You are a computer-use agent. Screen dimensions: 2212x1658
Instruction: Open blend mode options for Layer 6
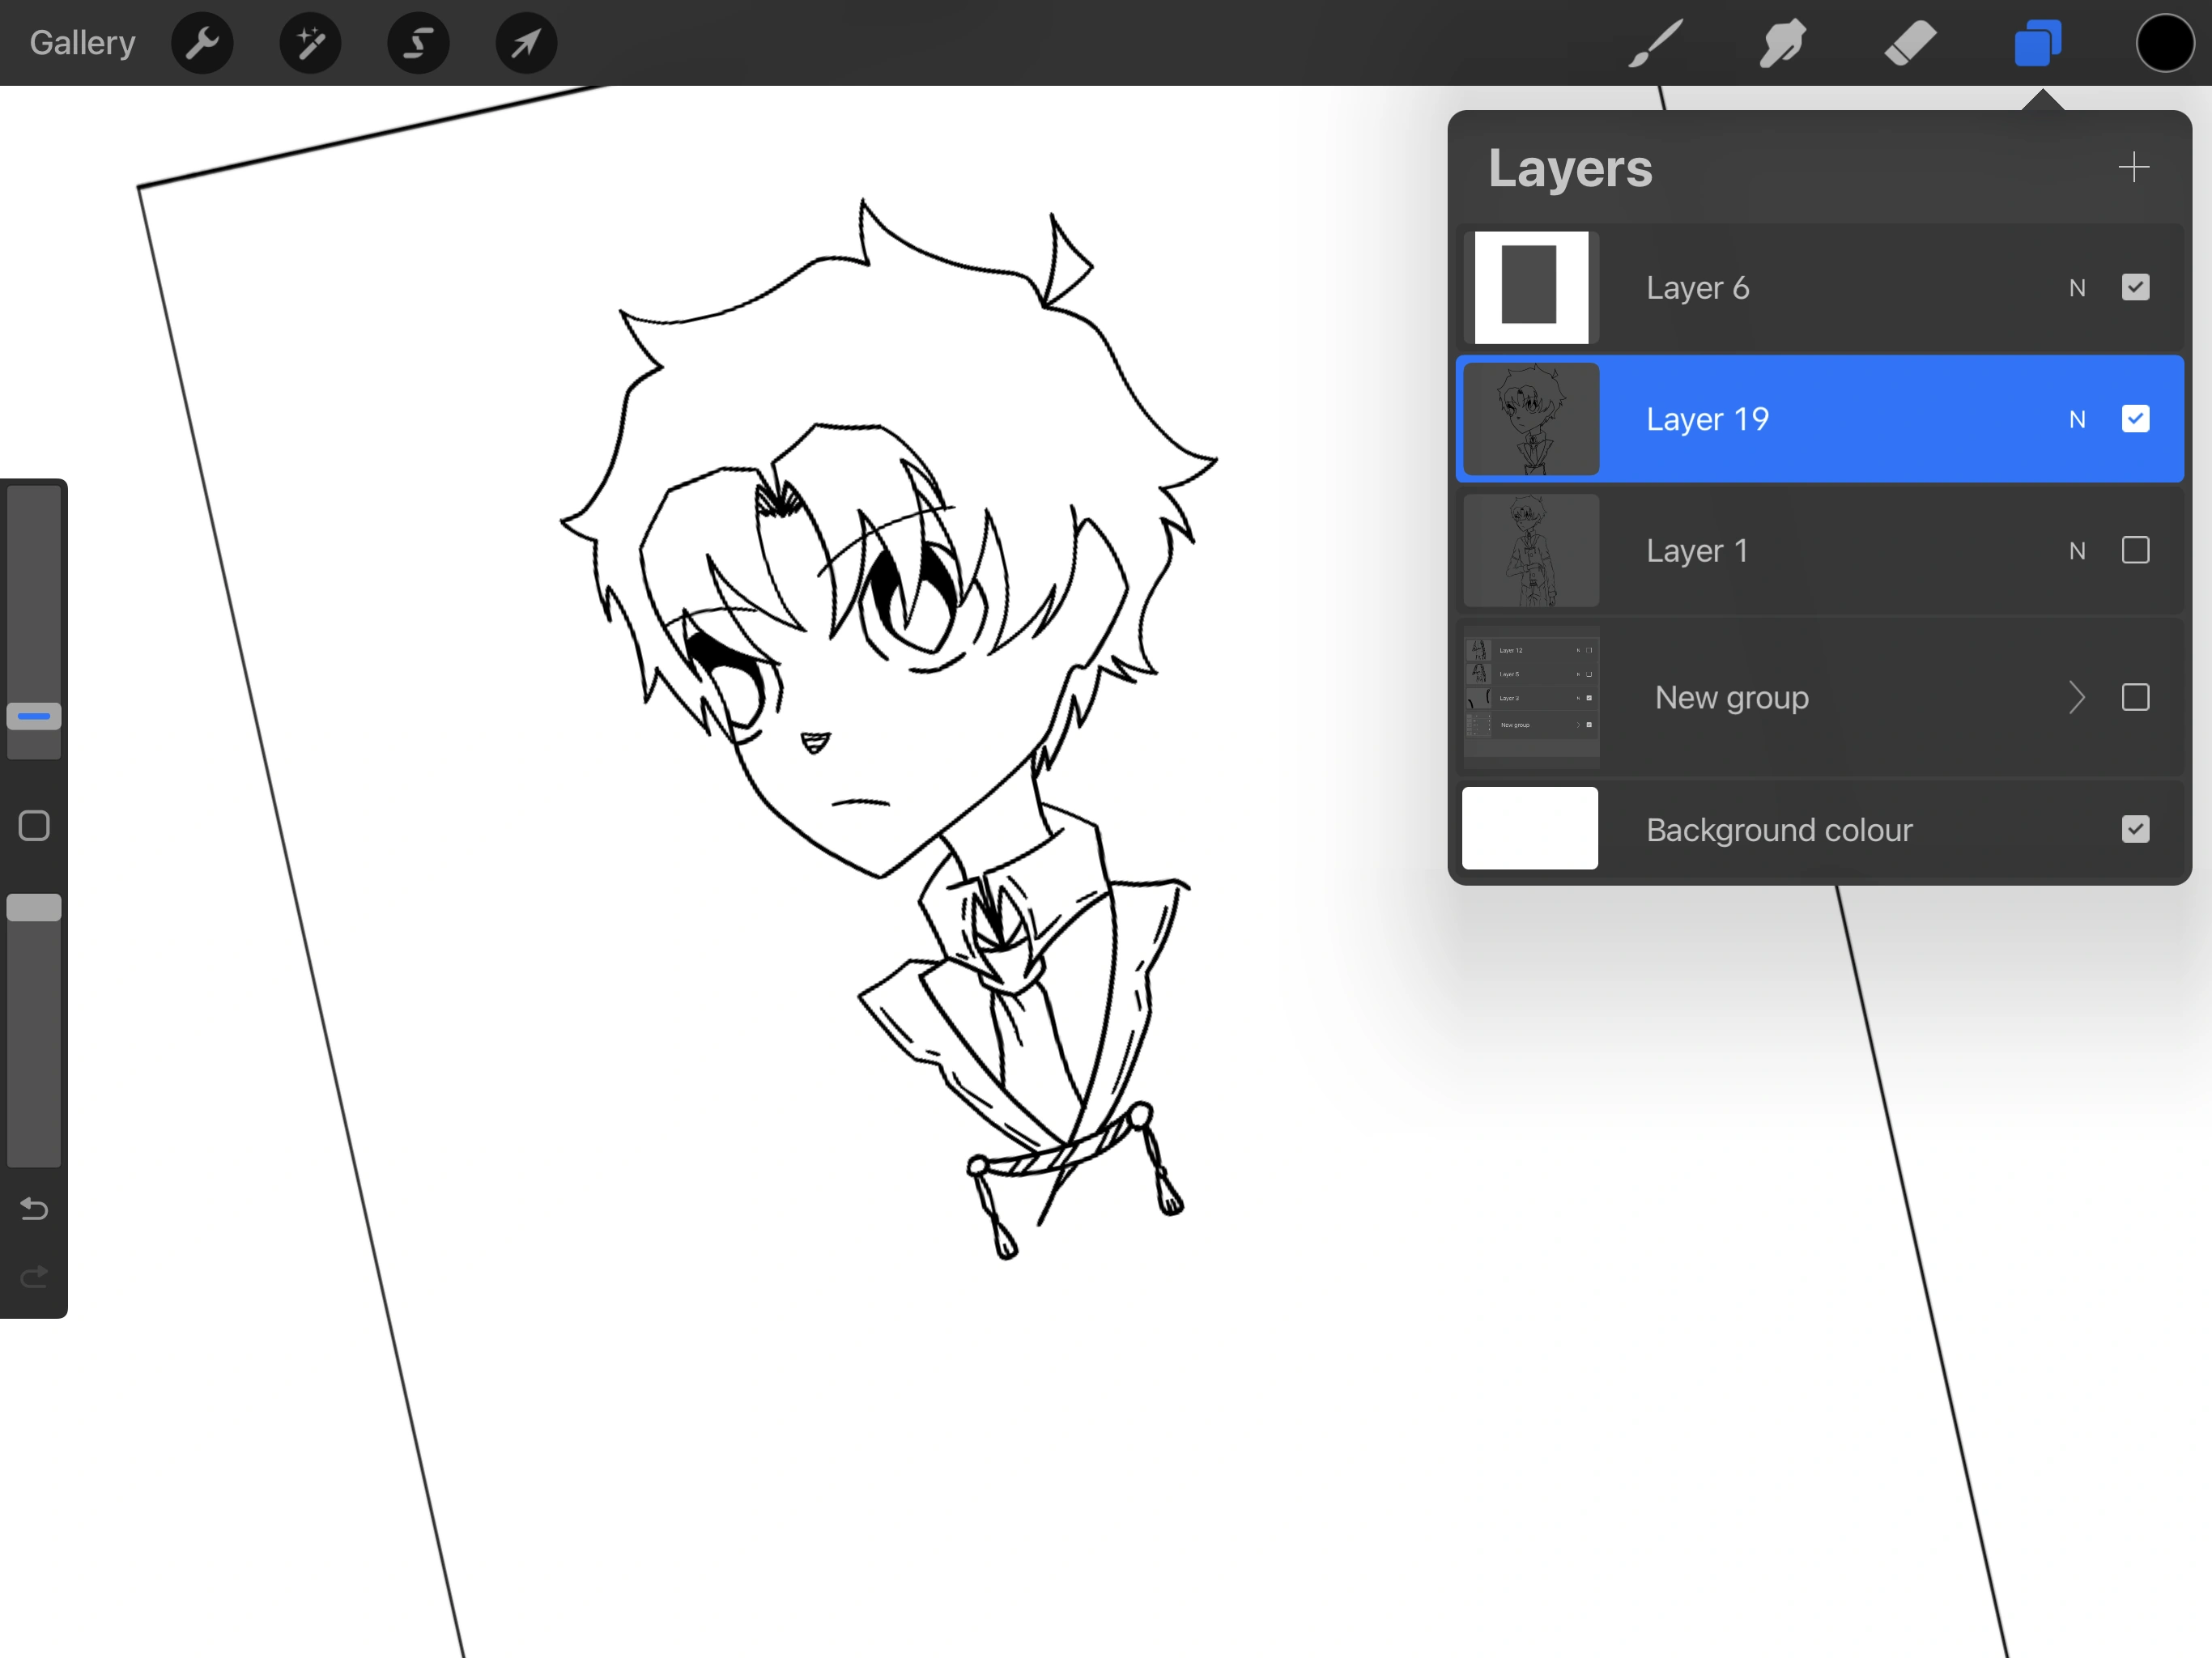(2078, 287)
